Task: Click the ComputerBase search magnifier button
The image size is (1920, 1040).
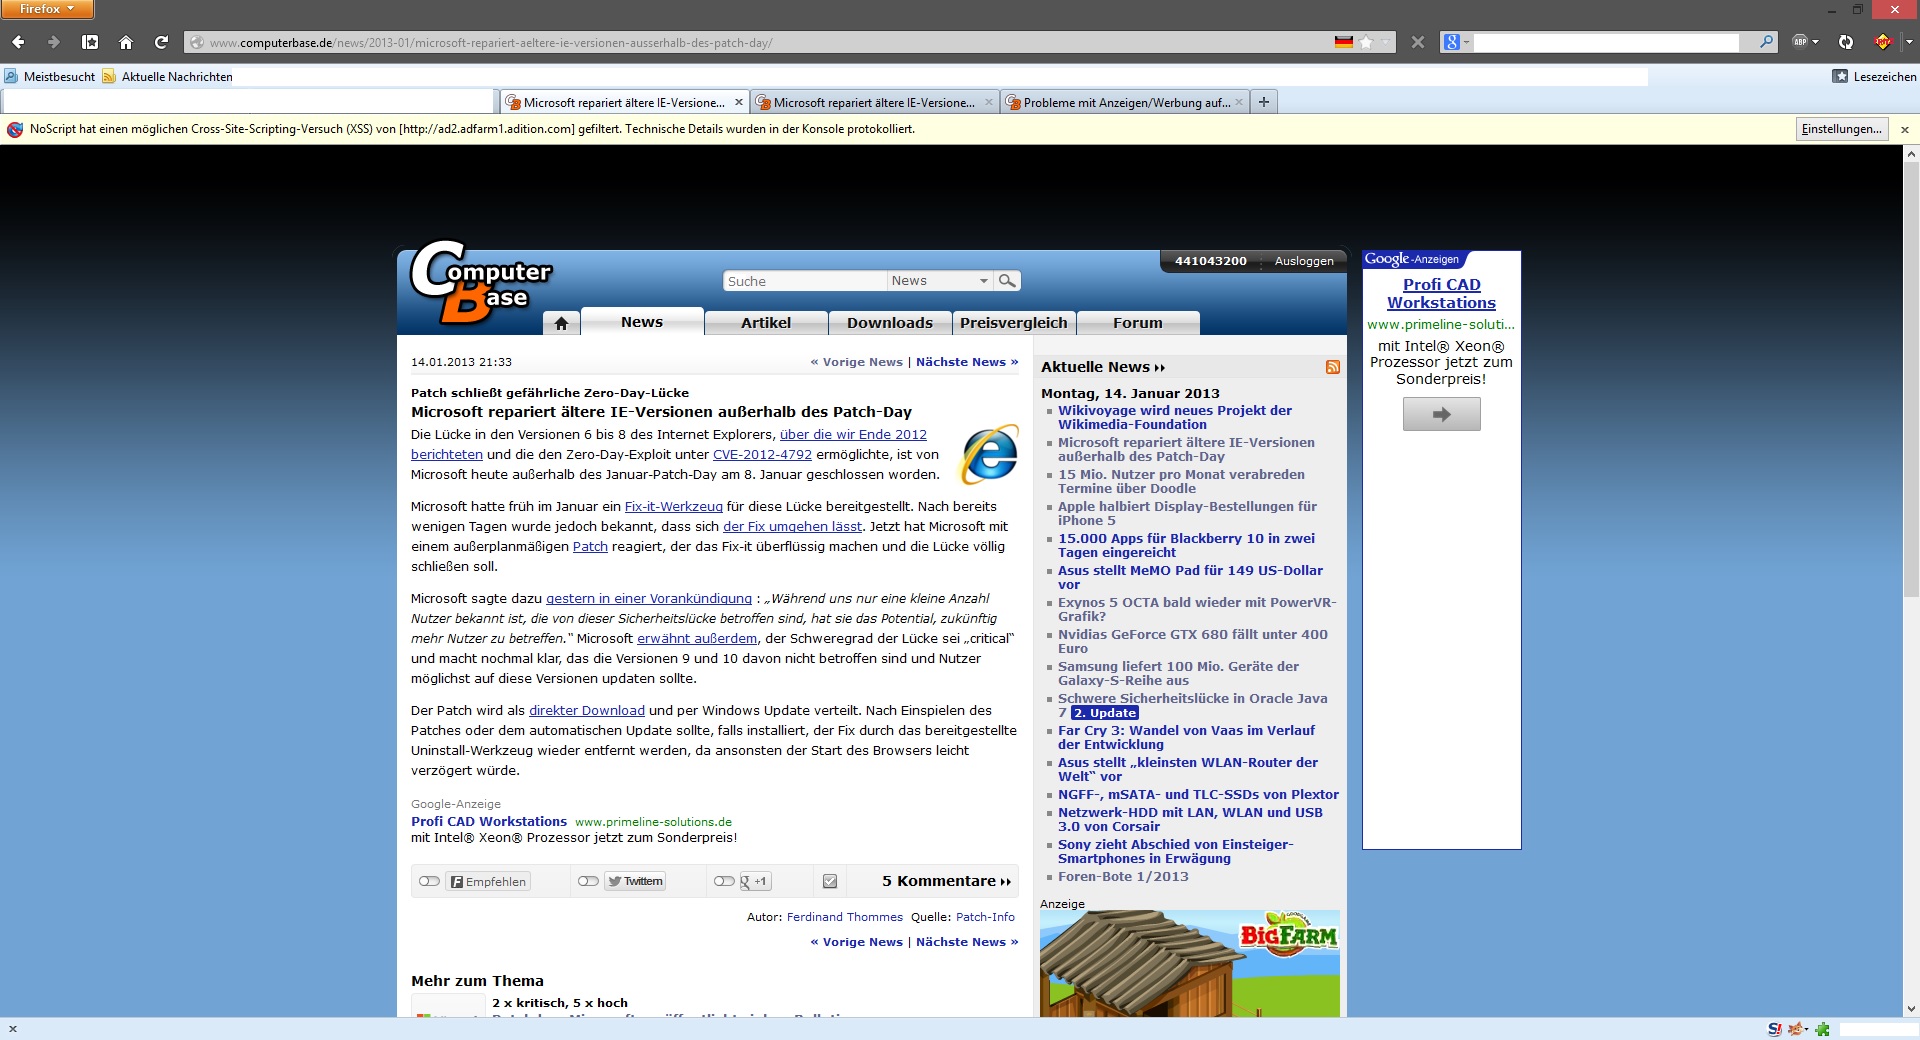Action: click(x=1008, y=281)
